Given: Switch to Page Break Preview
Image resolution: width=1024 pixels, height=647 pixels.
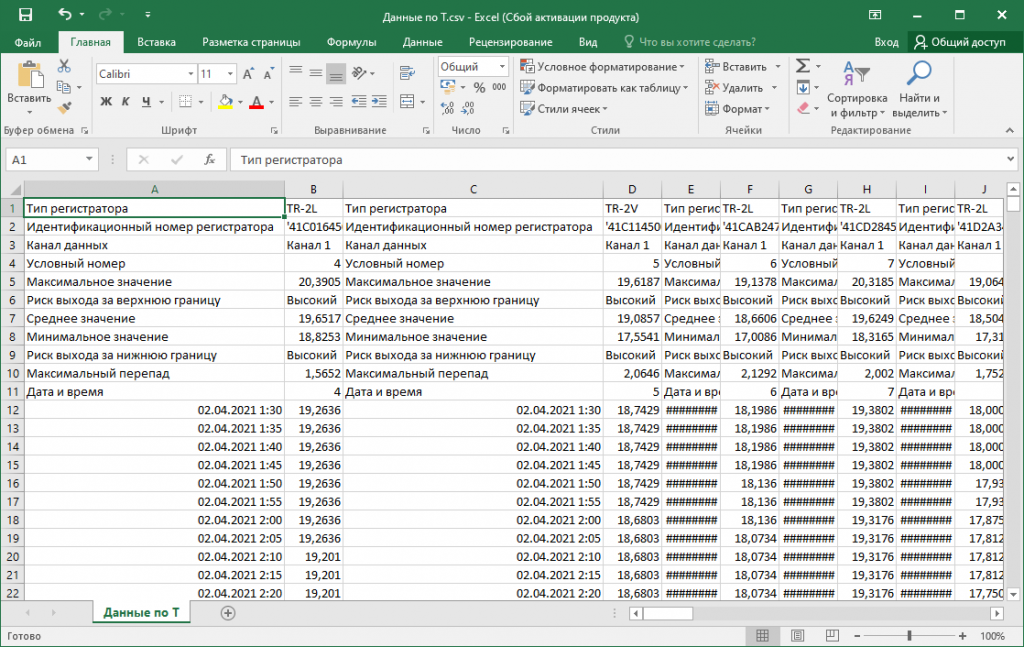Looking at the screenshot, I should click(x=832, y=635).
